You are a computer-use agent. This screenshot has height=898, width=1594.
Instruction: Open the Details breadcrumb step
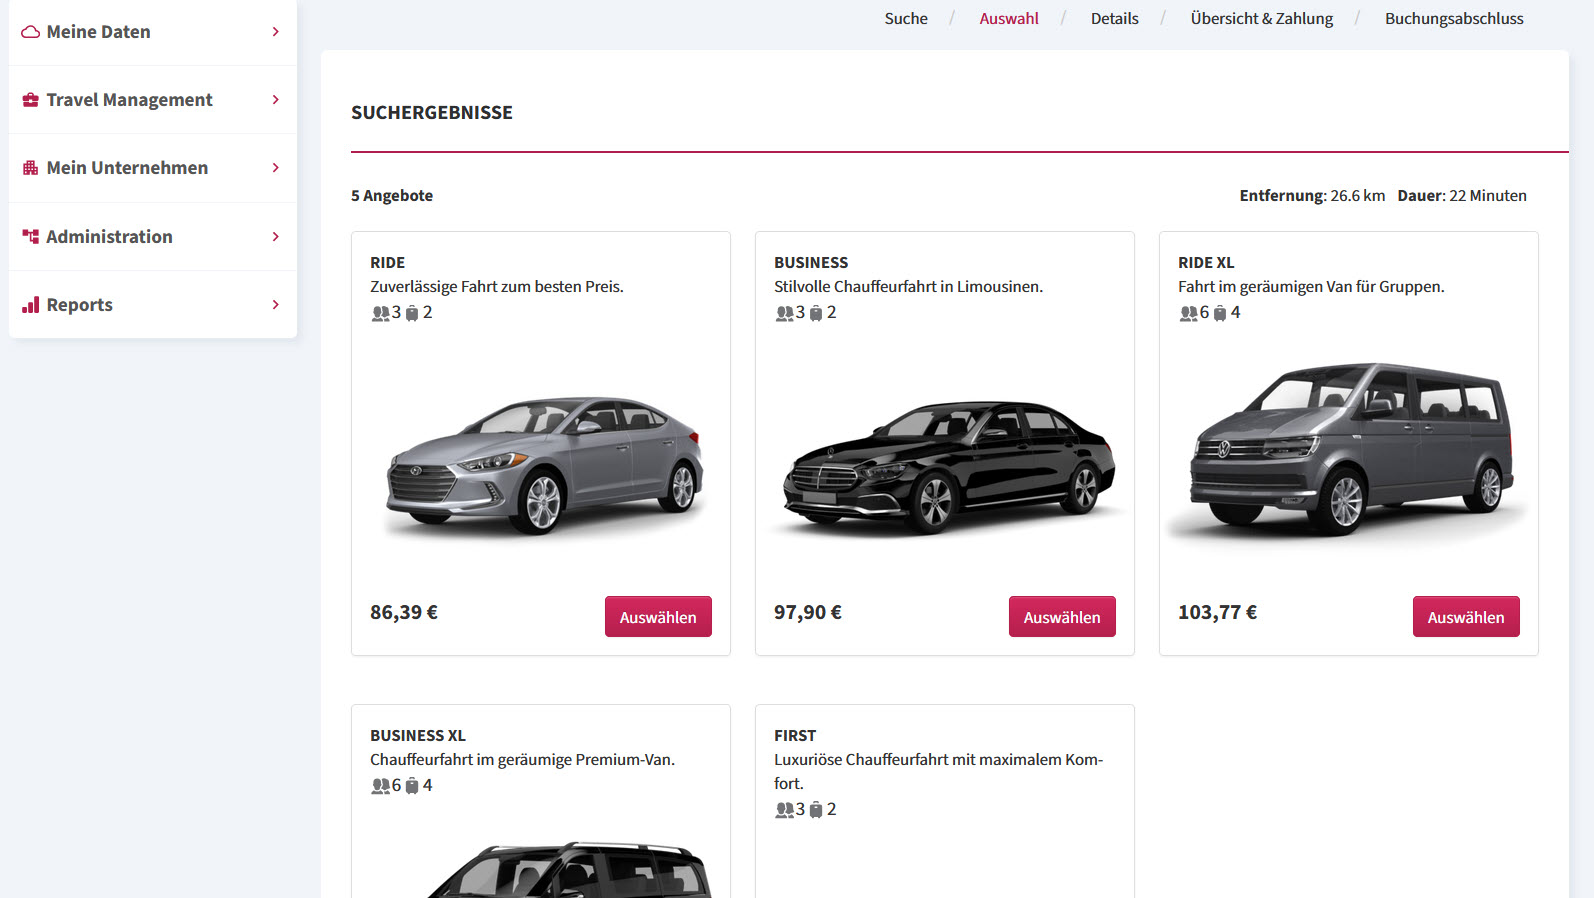pyautogui.click(x=1114, y=19)
